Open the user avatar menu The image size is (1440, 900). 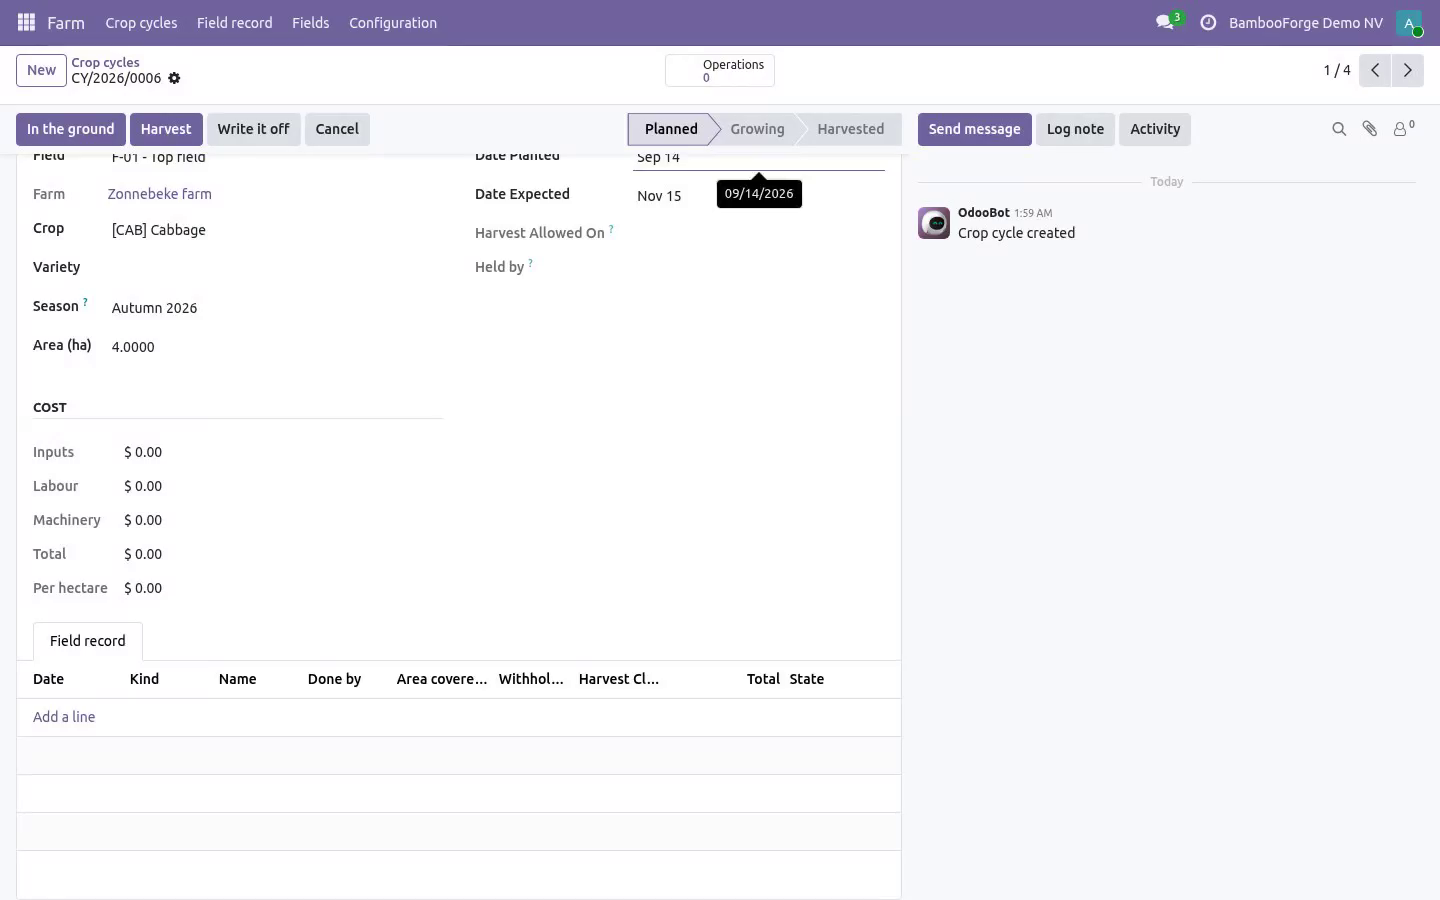pos(1409,22)
